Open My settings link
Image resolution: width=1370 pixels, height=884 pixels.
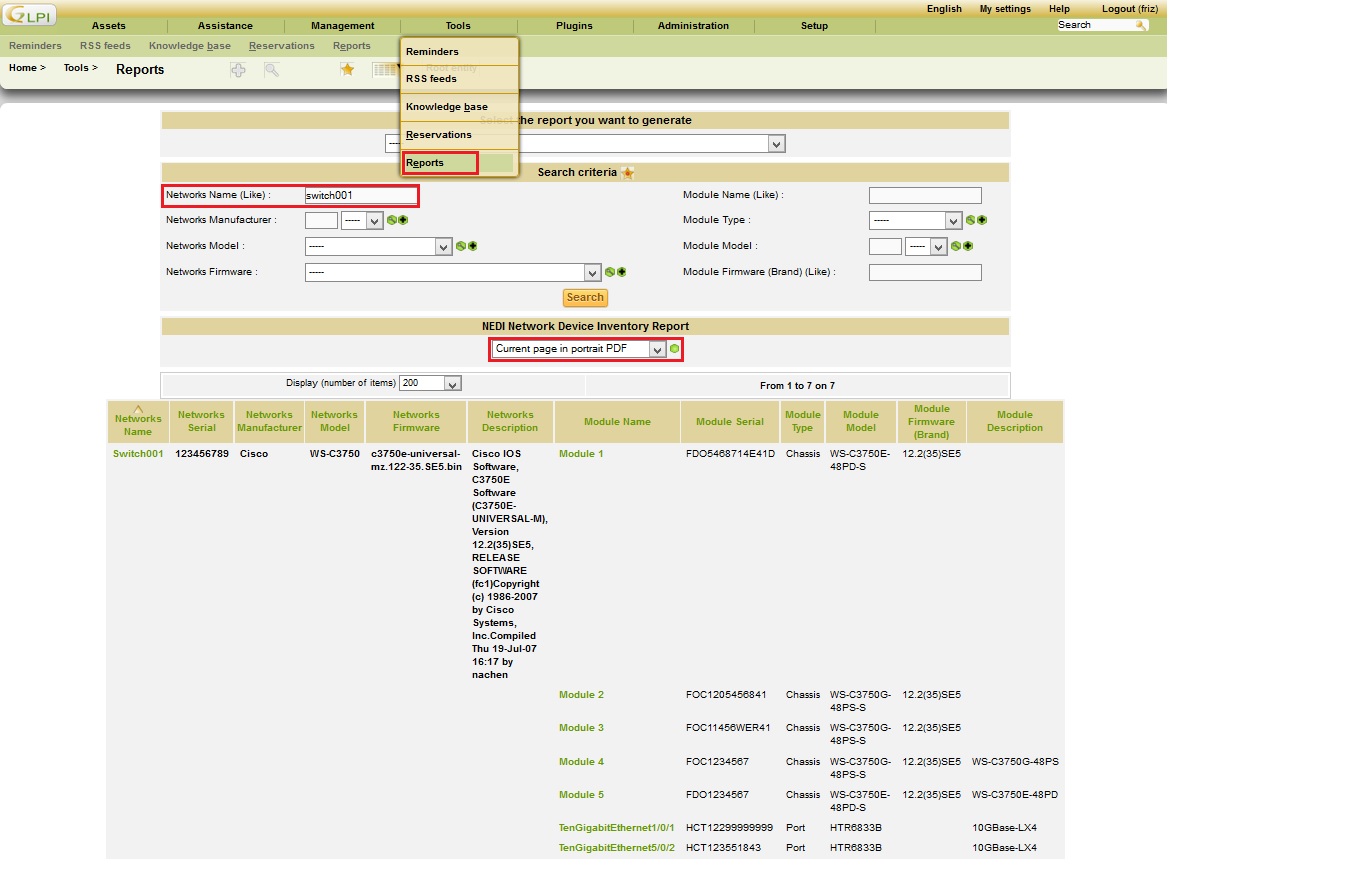[x=1005, y=9]
